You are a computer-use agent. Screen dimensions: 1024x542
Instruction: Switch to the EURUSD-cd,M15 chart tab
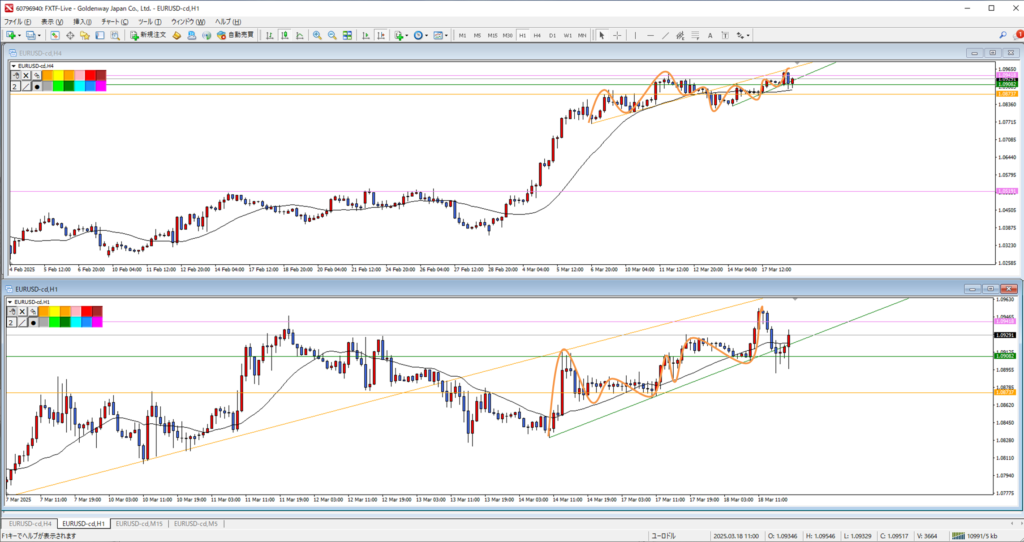[x=139, y=523]
